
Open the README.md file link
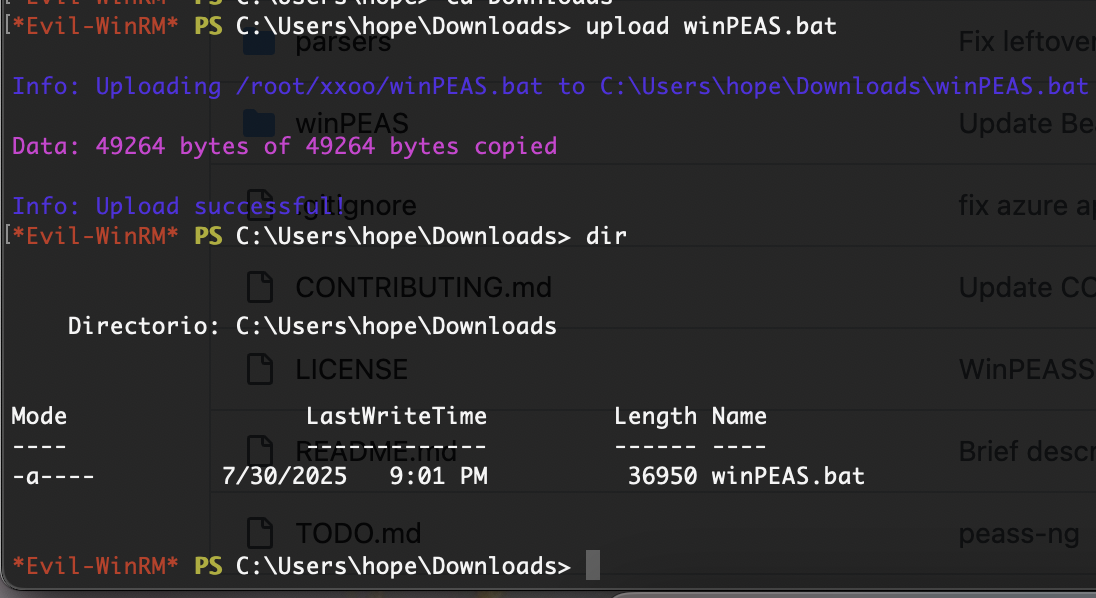(x=376, y=451)
